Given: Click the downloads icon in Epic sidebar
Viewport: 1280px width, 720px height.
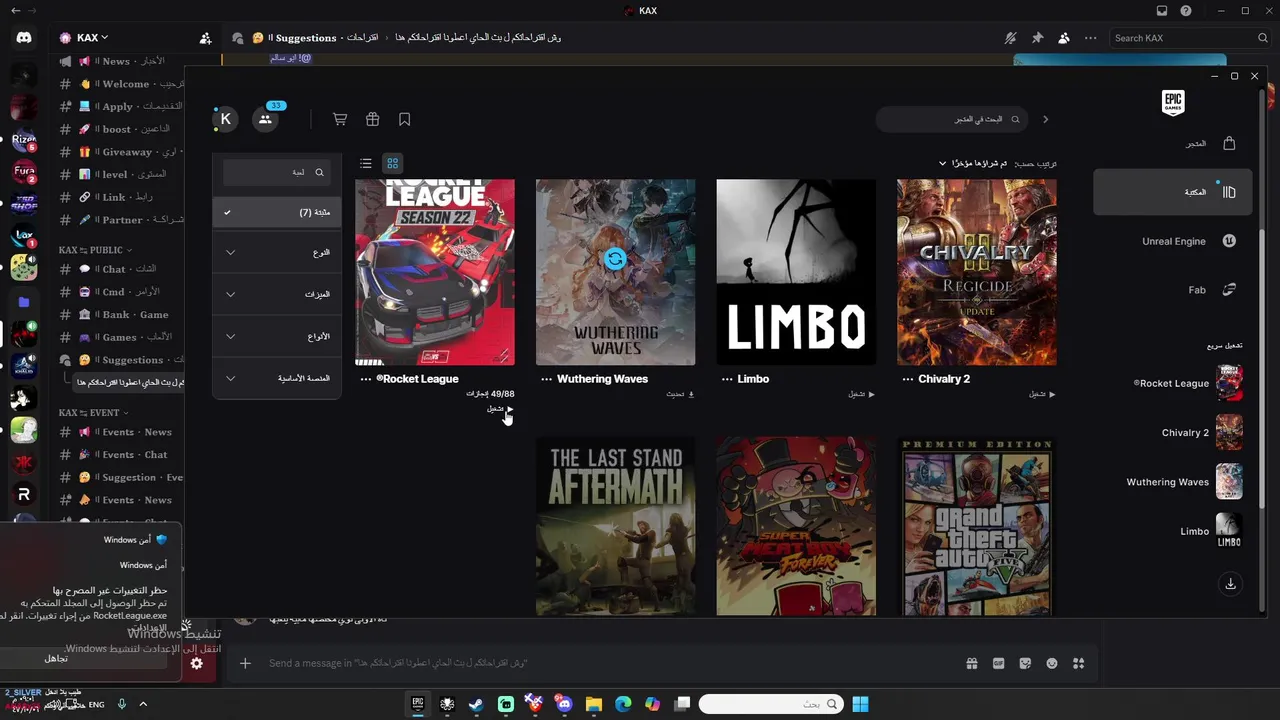Looking at the screenshot, I should pyautogui.click(x=1231, y=584).
